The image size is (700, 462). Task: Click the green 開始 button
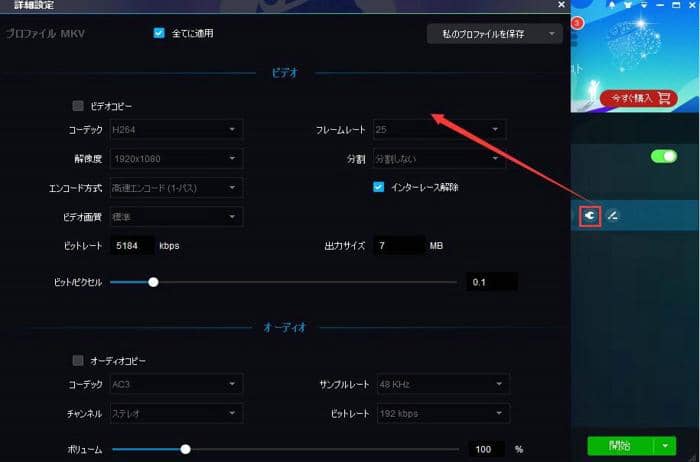(x=620, y=445)
